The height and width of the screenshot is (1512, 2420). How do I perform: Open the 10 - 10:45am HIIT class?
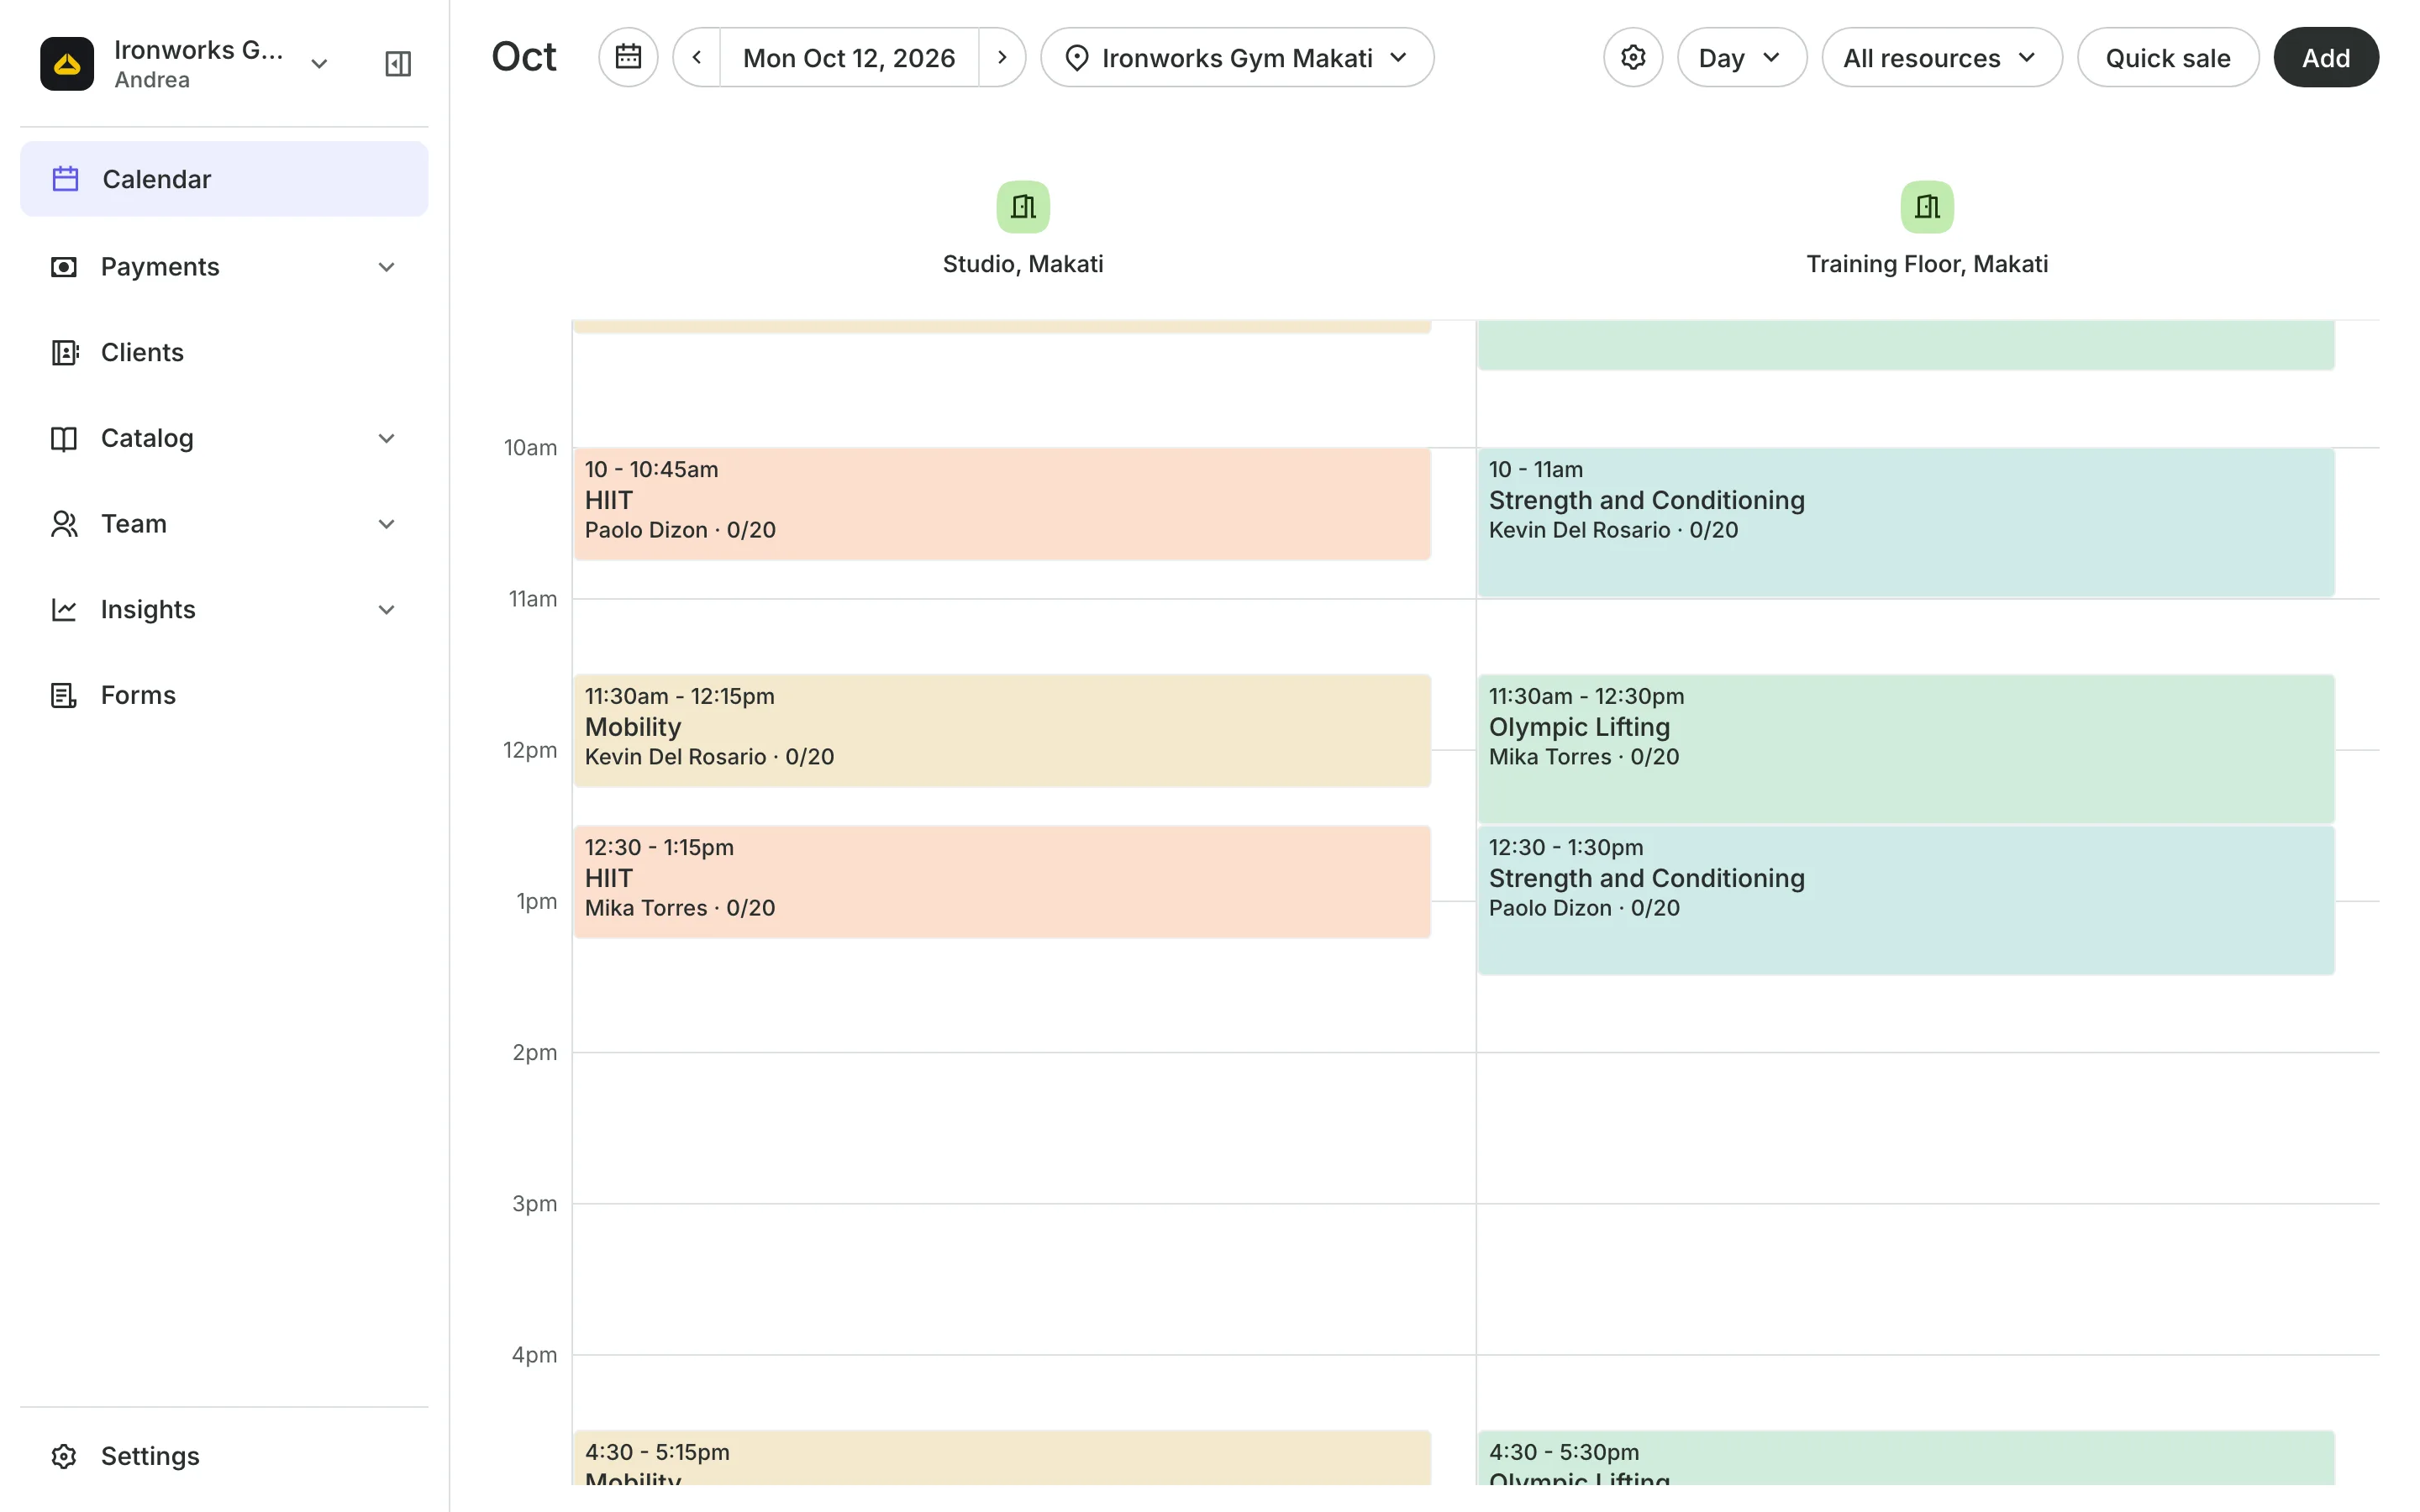point(1002,504)
